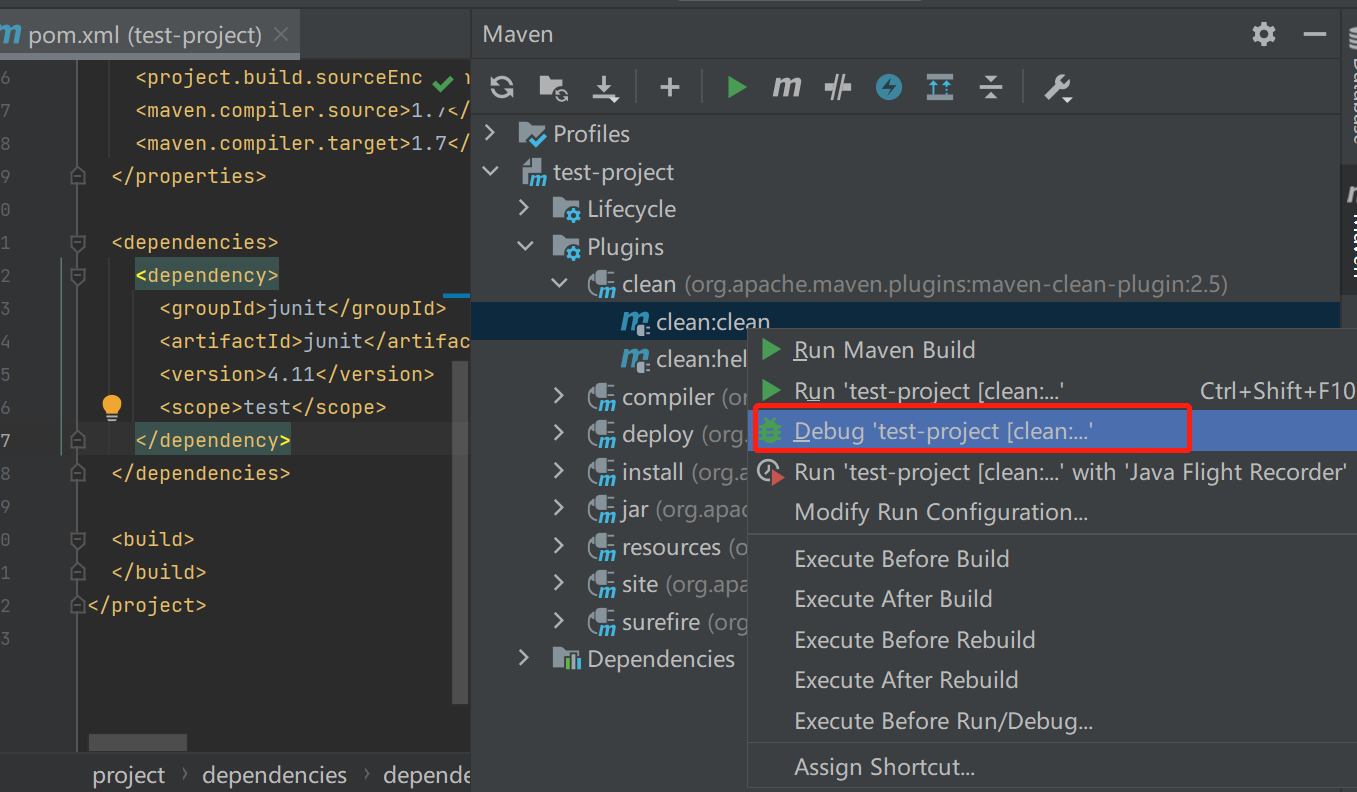Expand the site plugin node
The image size is (1357, 792).
tap(559, 584)
